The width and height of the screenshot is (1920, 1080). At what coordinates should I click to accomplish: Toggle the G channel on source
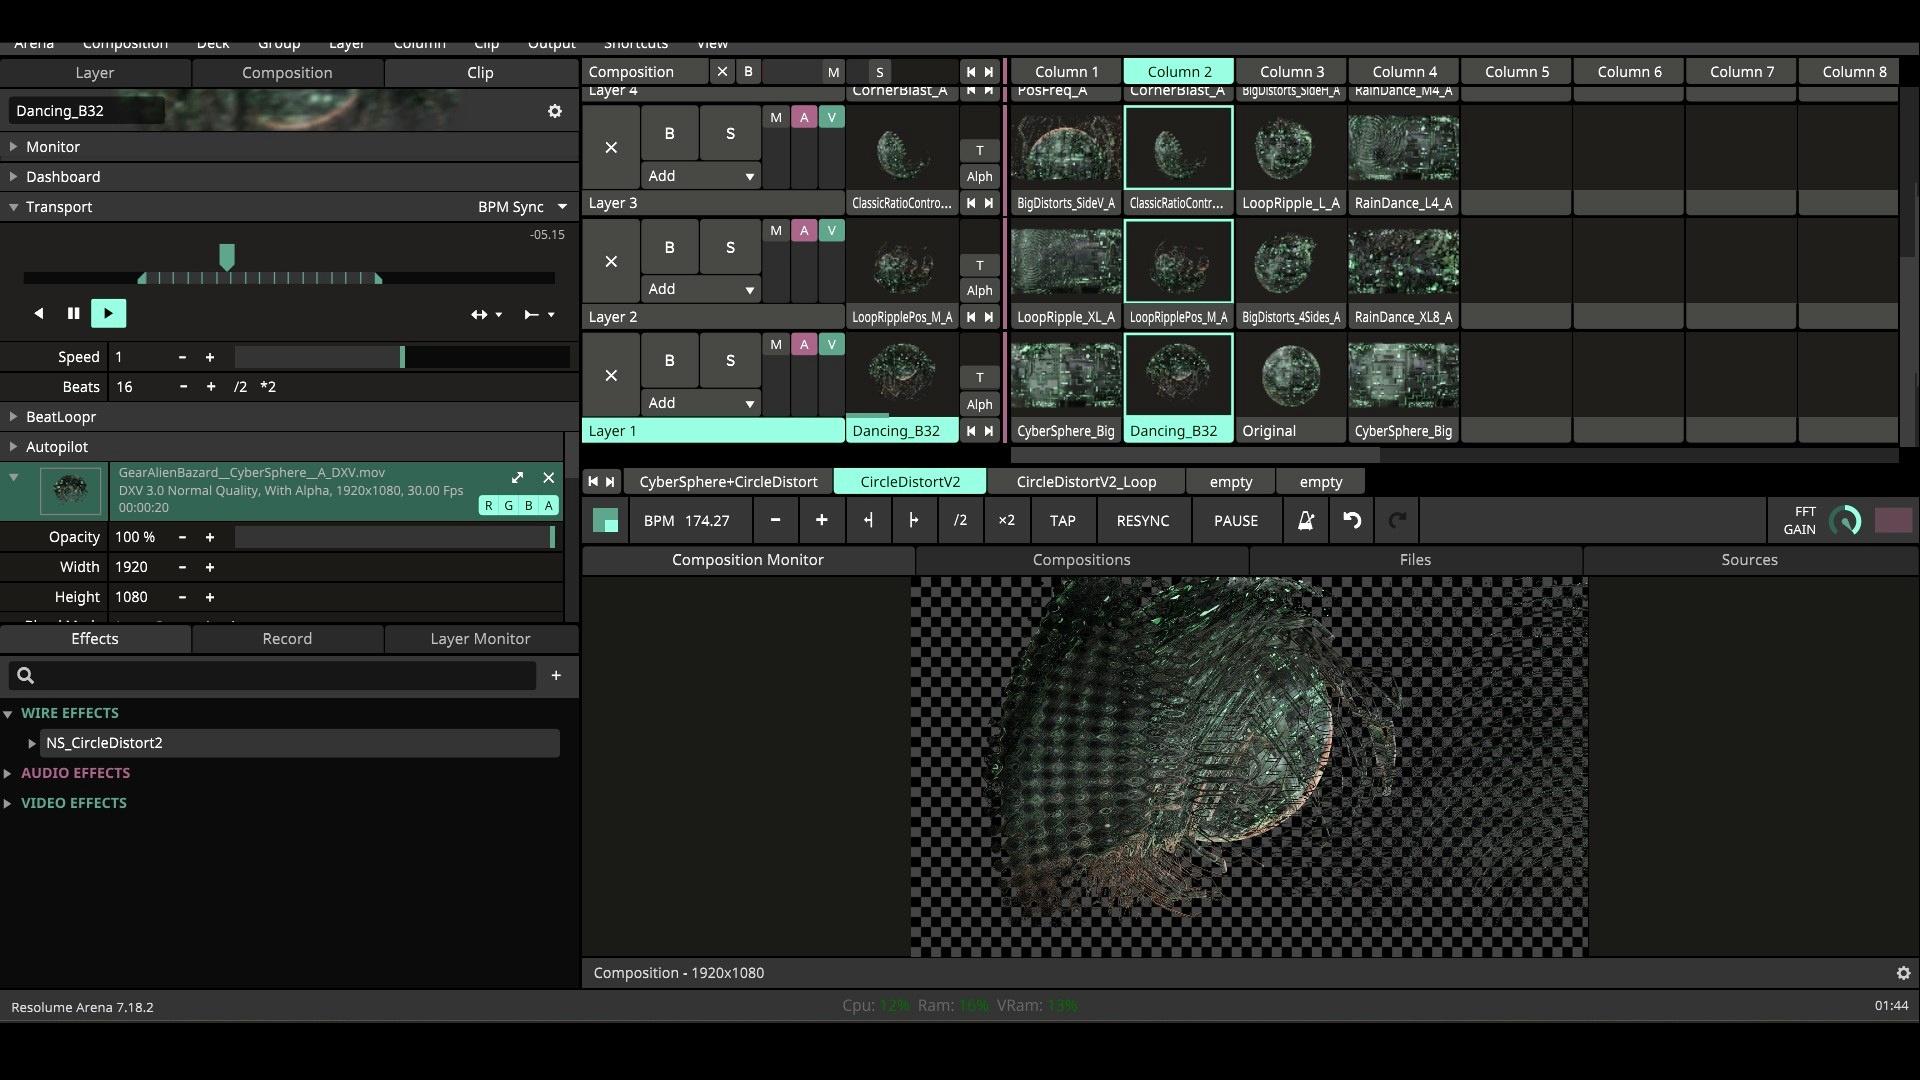tap(508, 506)
